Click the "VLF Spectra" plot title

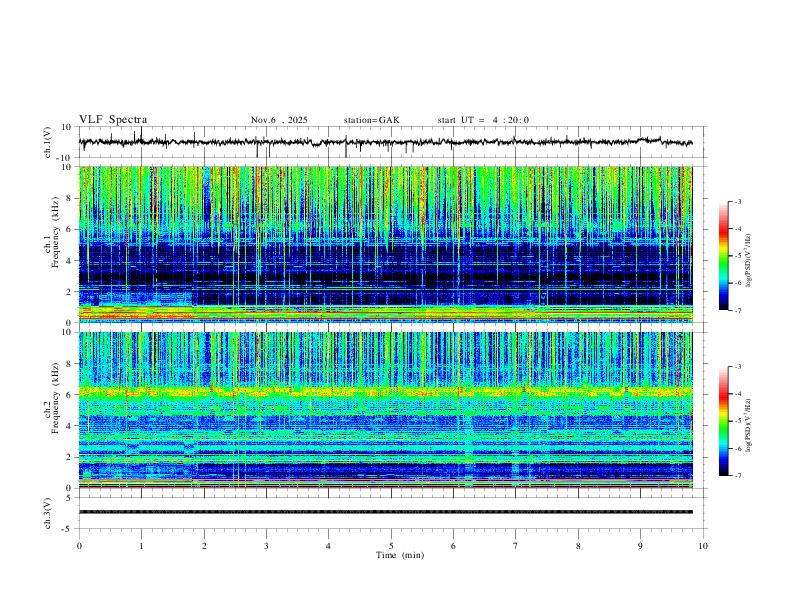point(113,120)
